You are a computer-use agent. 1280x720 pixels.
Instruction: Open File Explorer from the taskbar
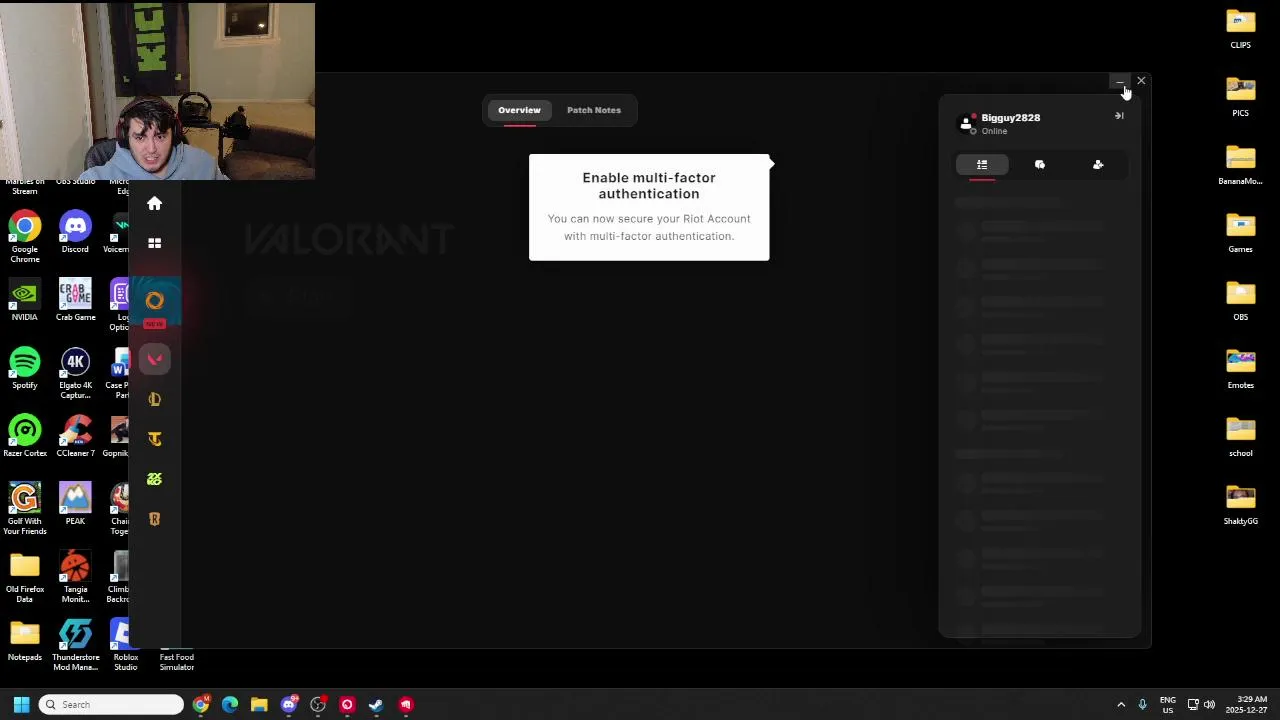tap(259, 704)
